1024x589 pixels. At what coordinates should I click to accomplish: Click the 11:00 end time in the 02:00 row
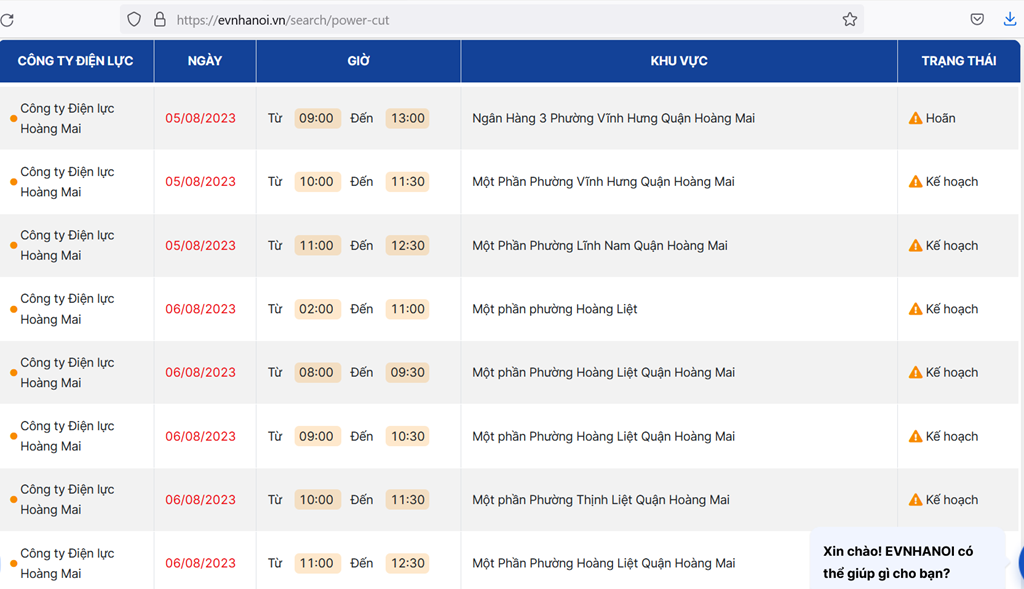click(x=408, y=309)
